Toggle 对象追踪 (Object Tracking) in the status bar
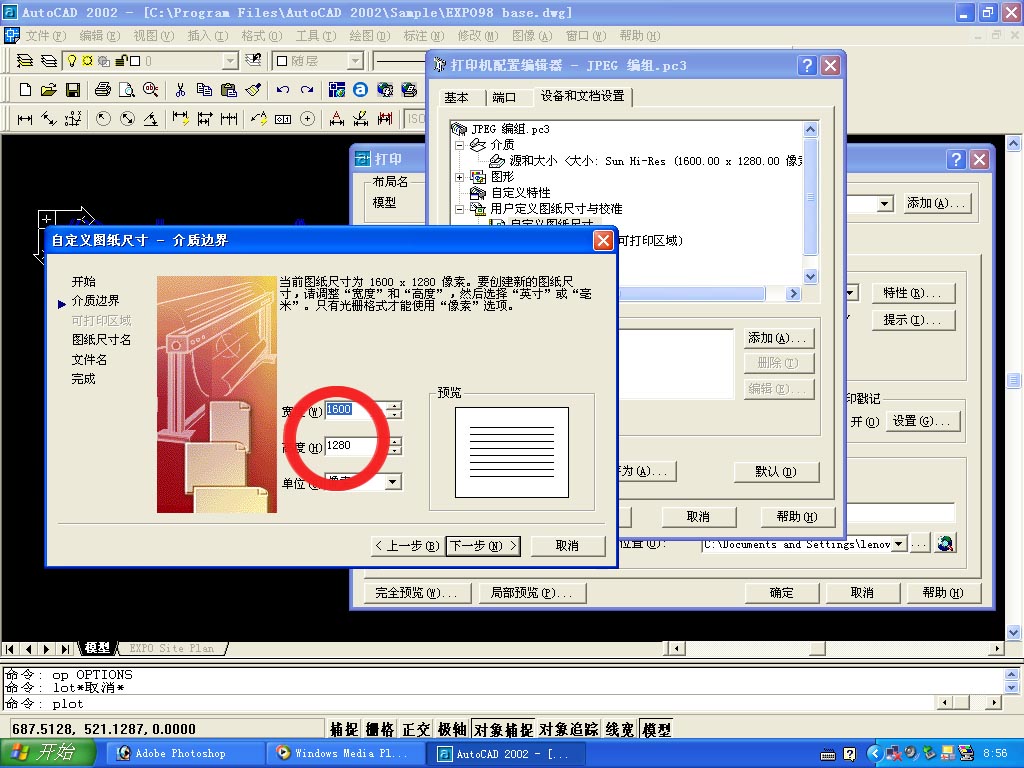The image size is (1024, 768). coord(568,729)
